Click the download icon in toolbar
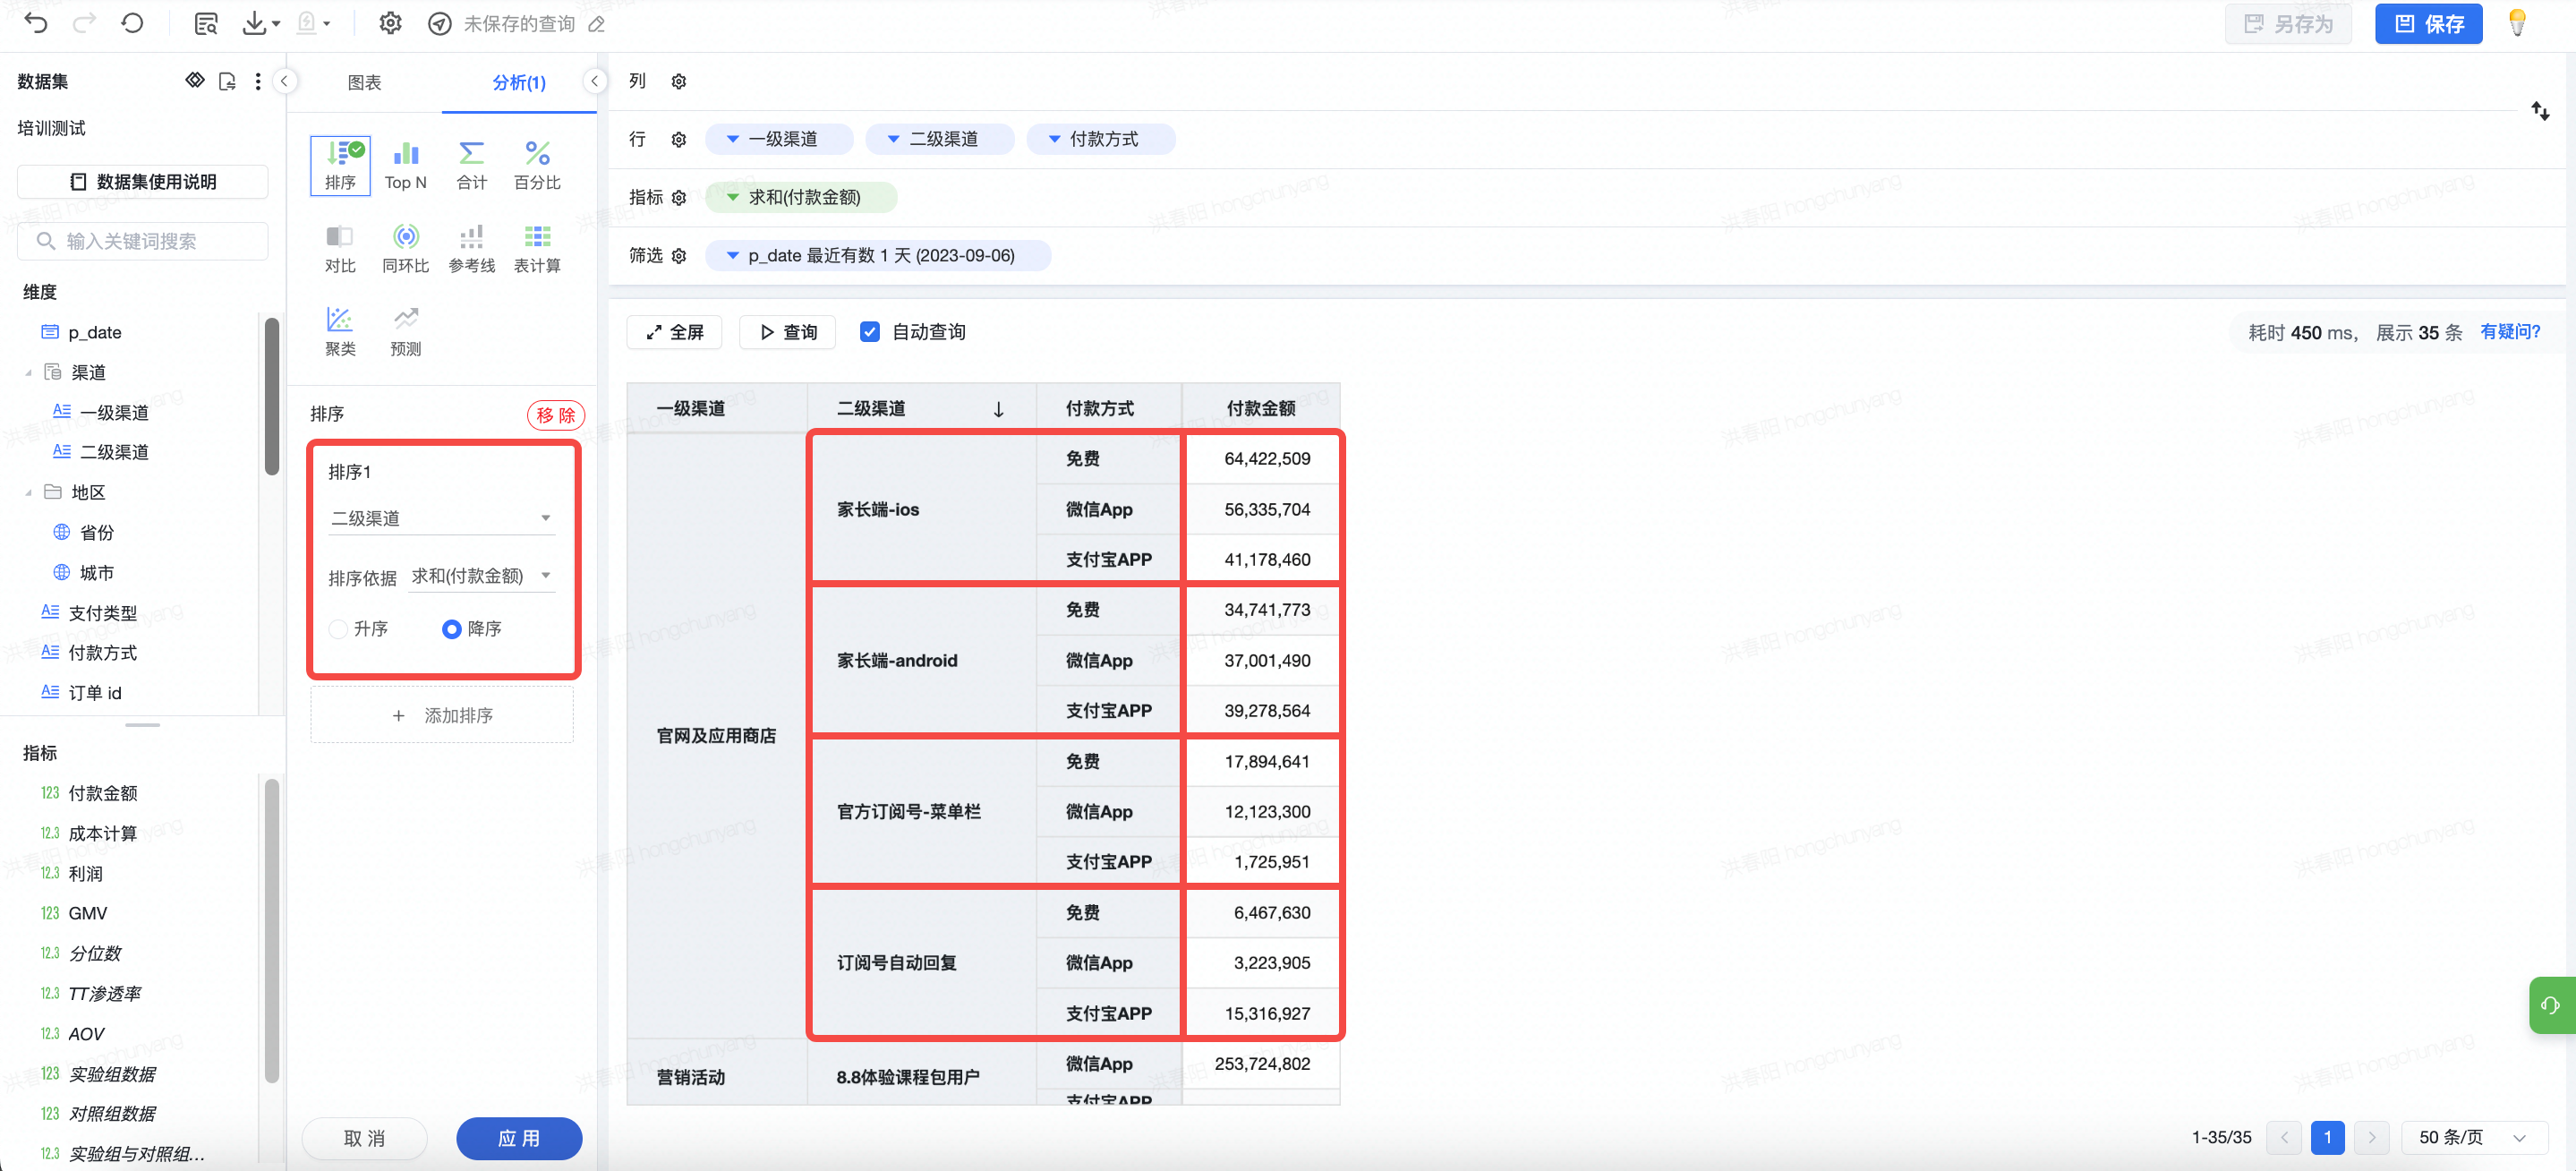The width and height of the screenshot is (2576, 1171). tap(255, 23)
